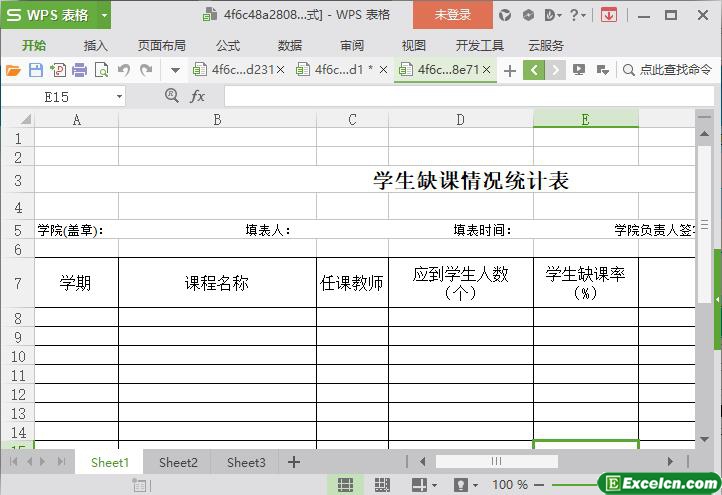Open the 审阅 ribbon tab

point(352,46)
